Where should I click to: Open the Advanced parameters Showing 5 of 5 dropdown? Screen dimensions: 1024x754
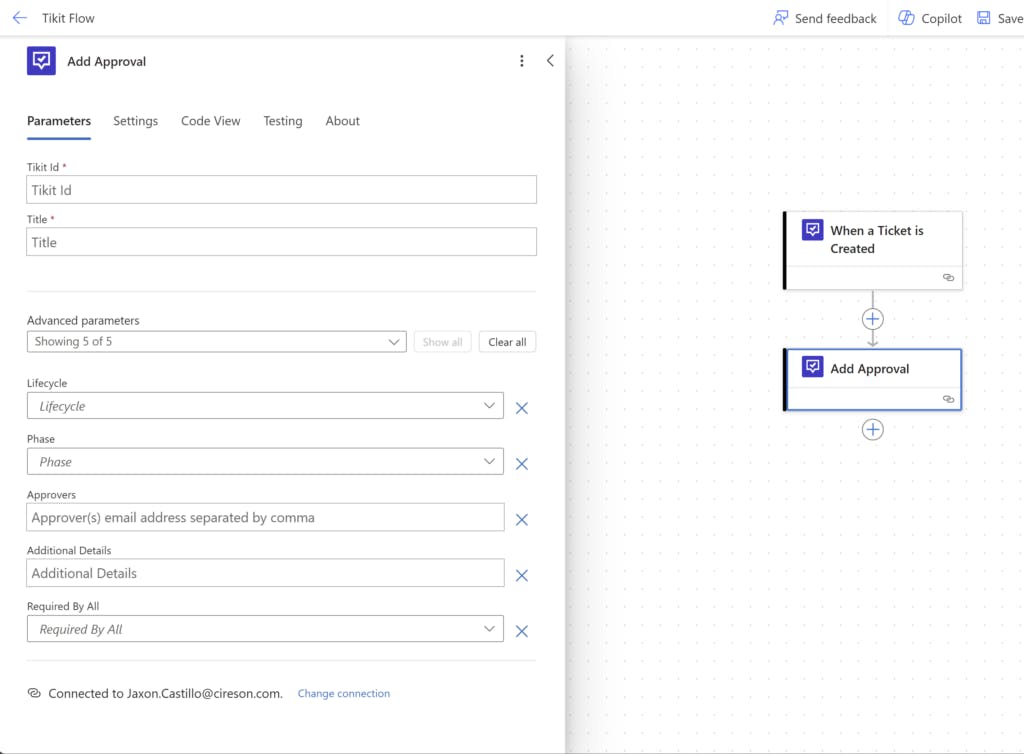point(216,342)
